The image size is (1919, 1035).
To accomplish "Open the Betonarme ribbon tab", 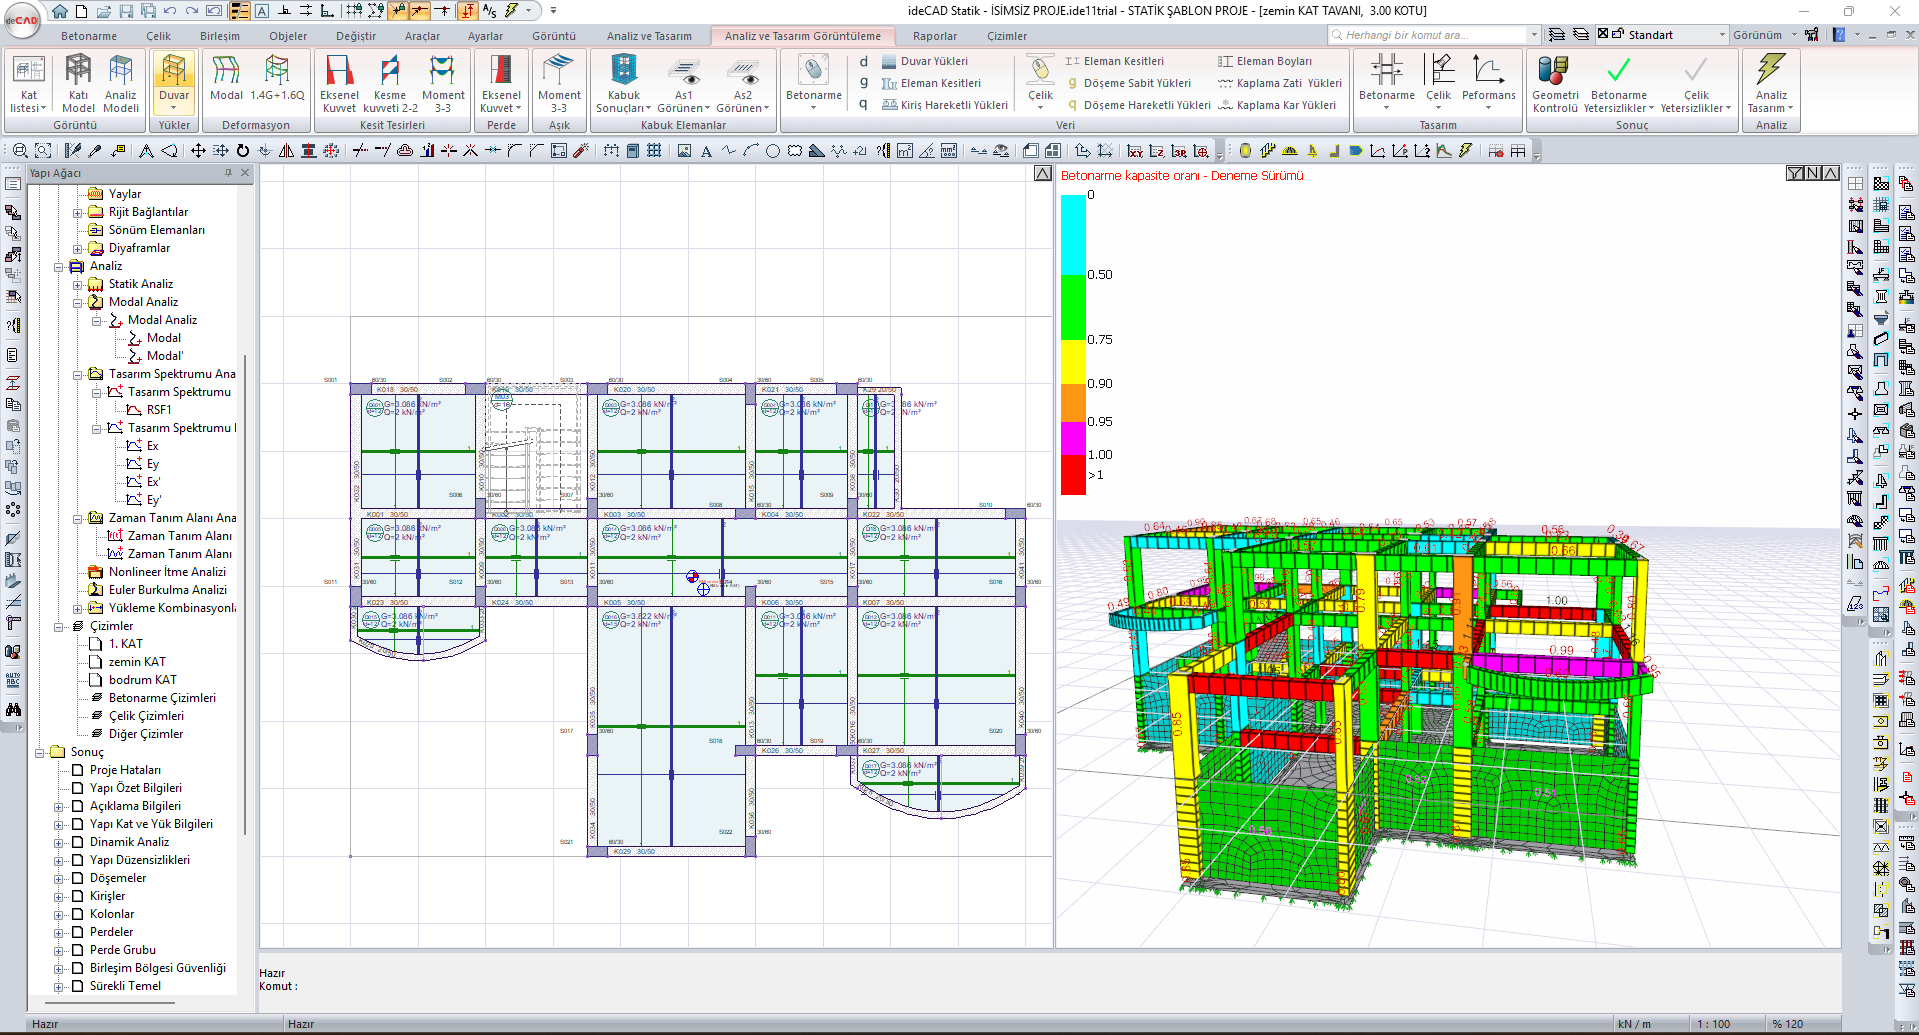I will coord(89,36).
